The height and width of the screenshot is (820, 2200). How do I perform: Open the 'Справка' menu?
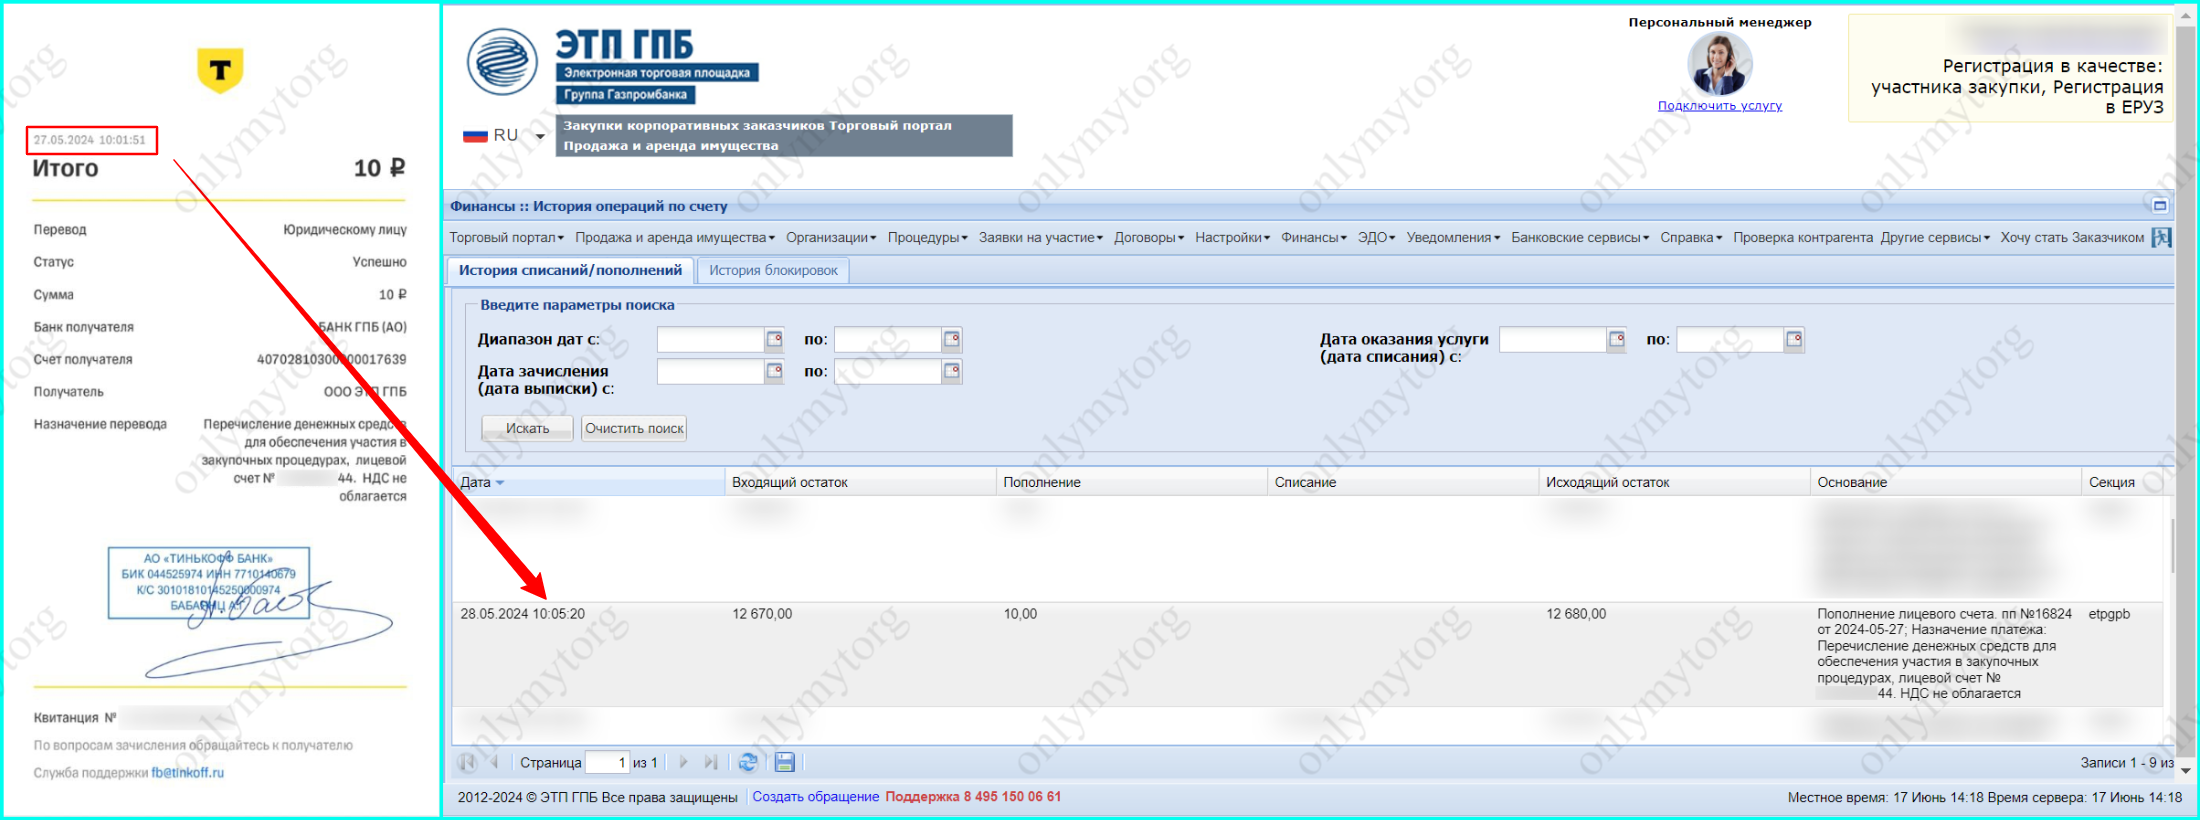click(1691, 238)
